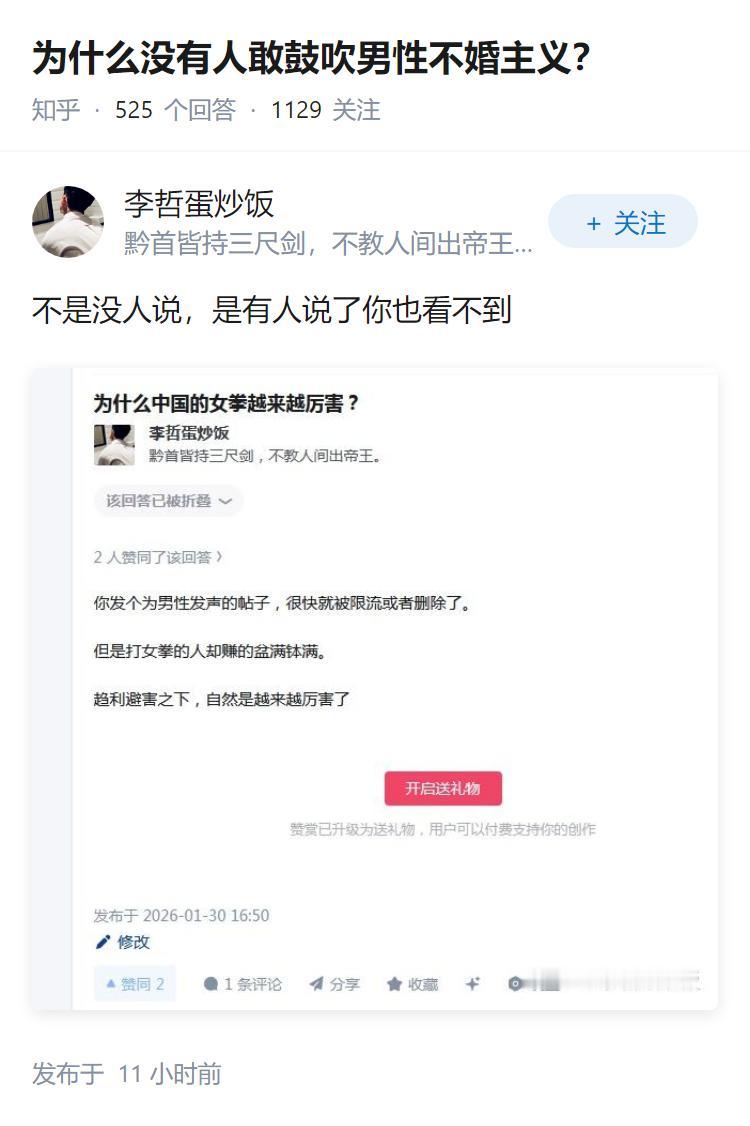Open the question title 为什么没有人敢鼓吹男性不婚主义
The height and width of the screenshot is (1126, 750).
coord(311,57)
